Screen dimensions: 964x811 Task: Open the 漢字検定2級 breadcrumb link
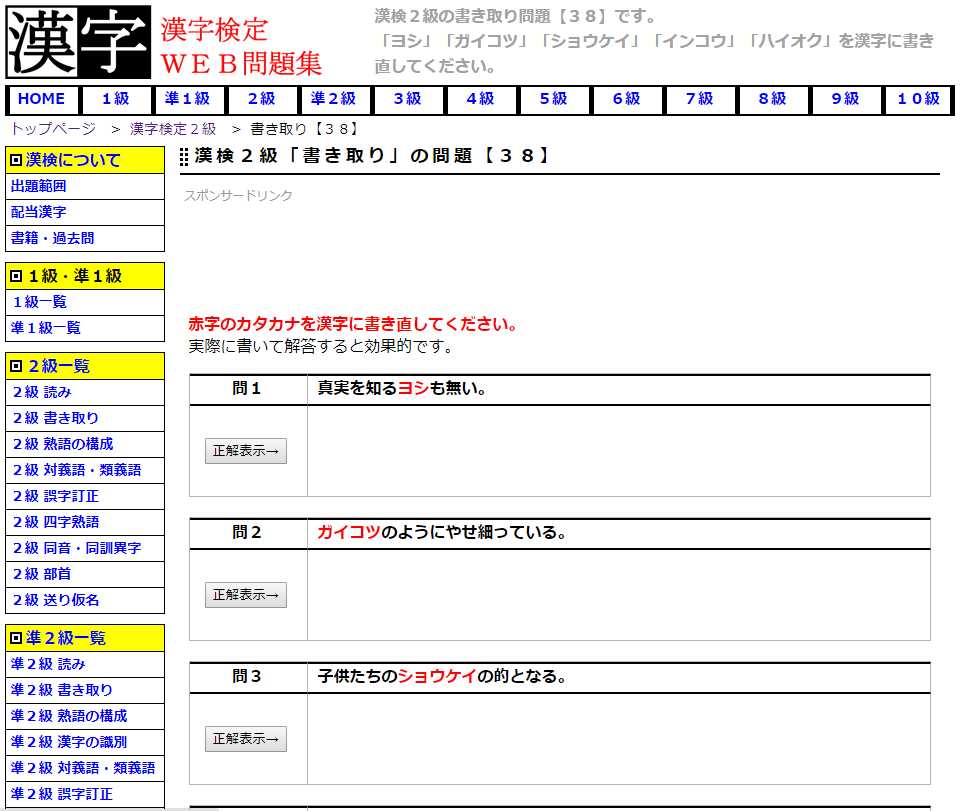point(173,129)
